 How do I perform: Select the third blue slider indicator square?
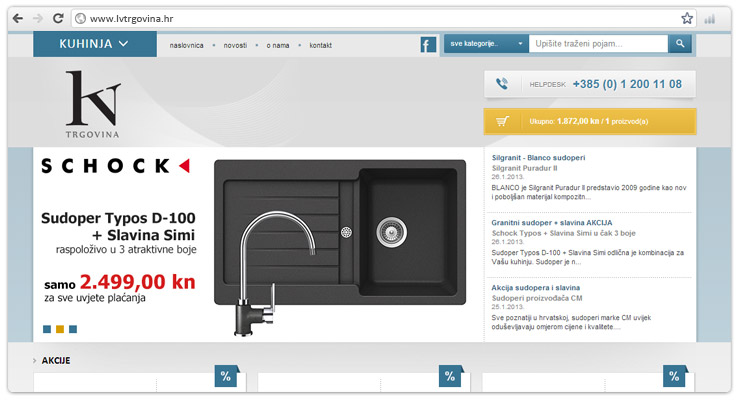pyautogui.click(x=73, y=329)
